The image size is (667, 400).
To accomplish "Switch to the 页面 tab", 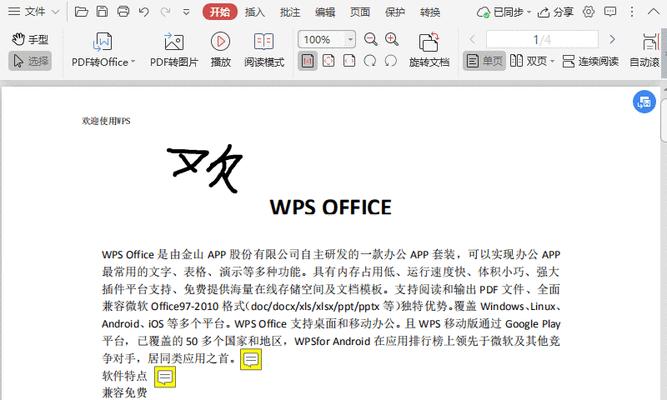I will pyautogui.click(x=359, y=12).
